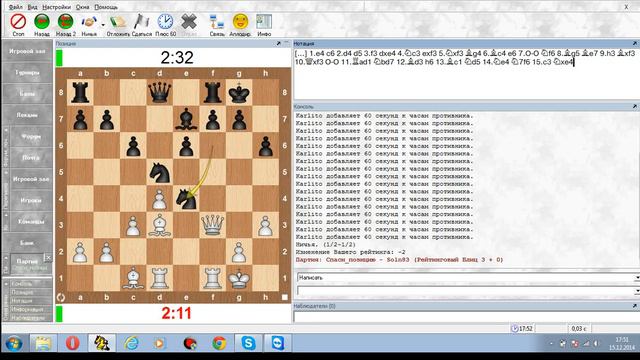Open Google Chrome from the taskbar
The width and height of the screenshot is (640, 360).
(x=219, y=343)
